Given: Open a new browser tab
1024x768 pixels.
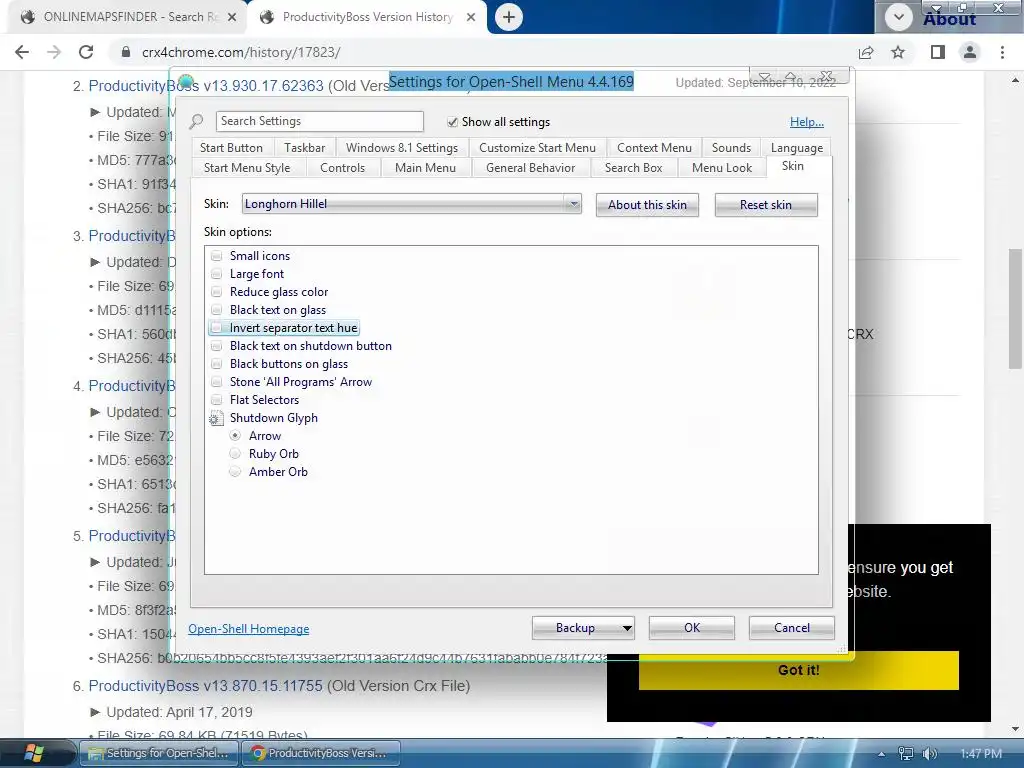Looking at the screenshot, I should click(509, 17).
